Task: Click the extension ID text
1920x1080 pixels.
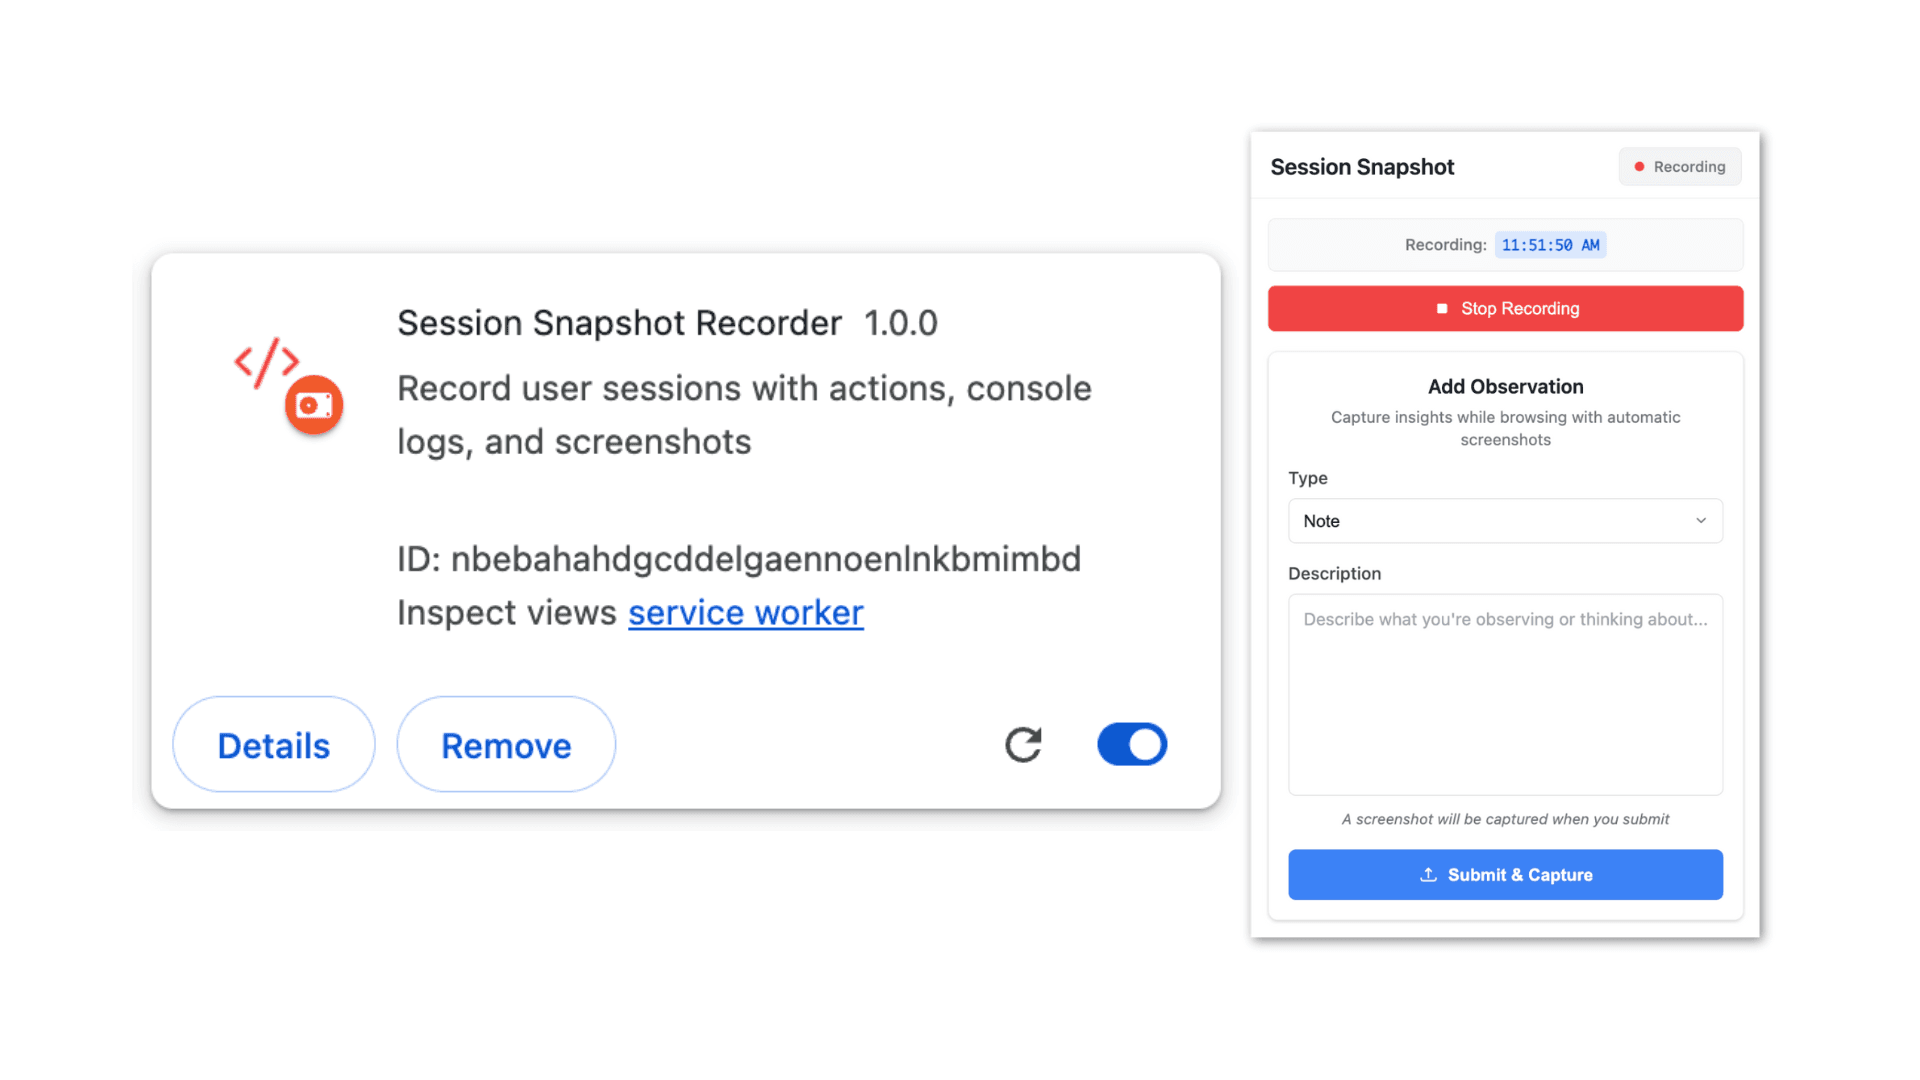Action: (738, 559)
